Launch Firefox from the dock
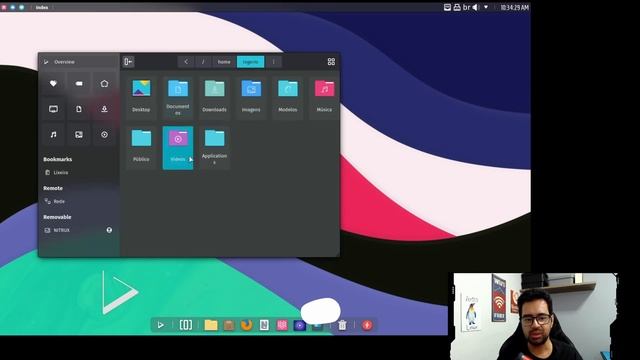The width and height of the screenshot is (640, 360). [247, 325]
